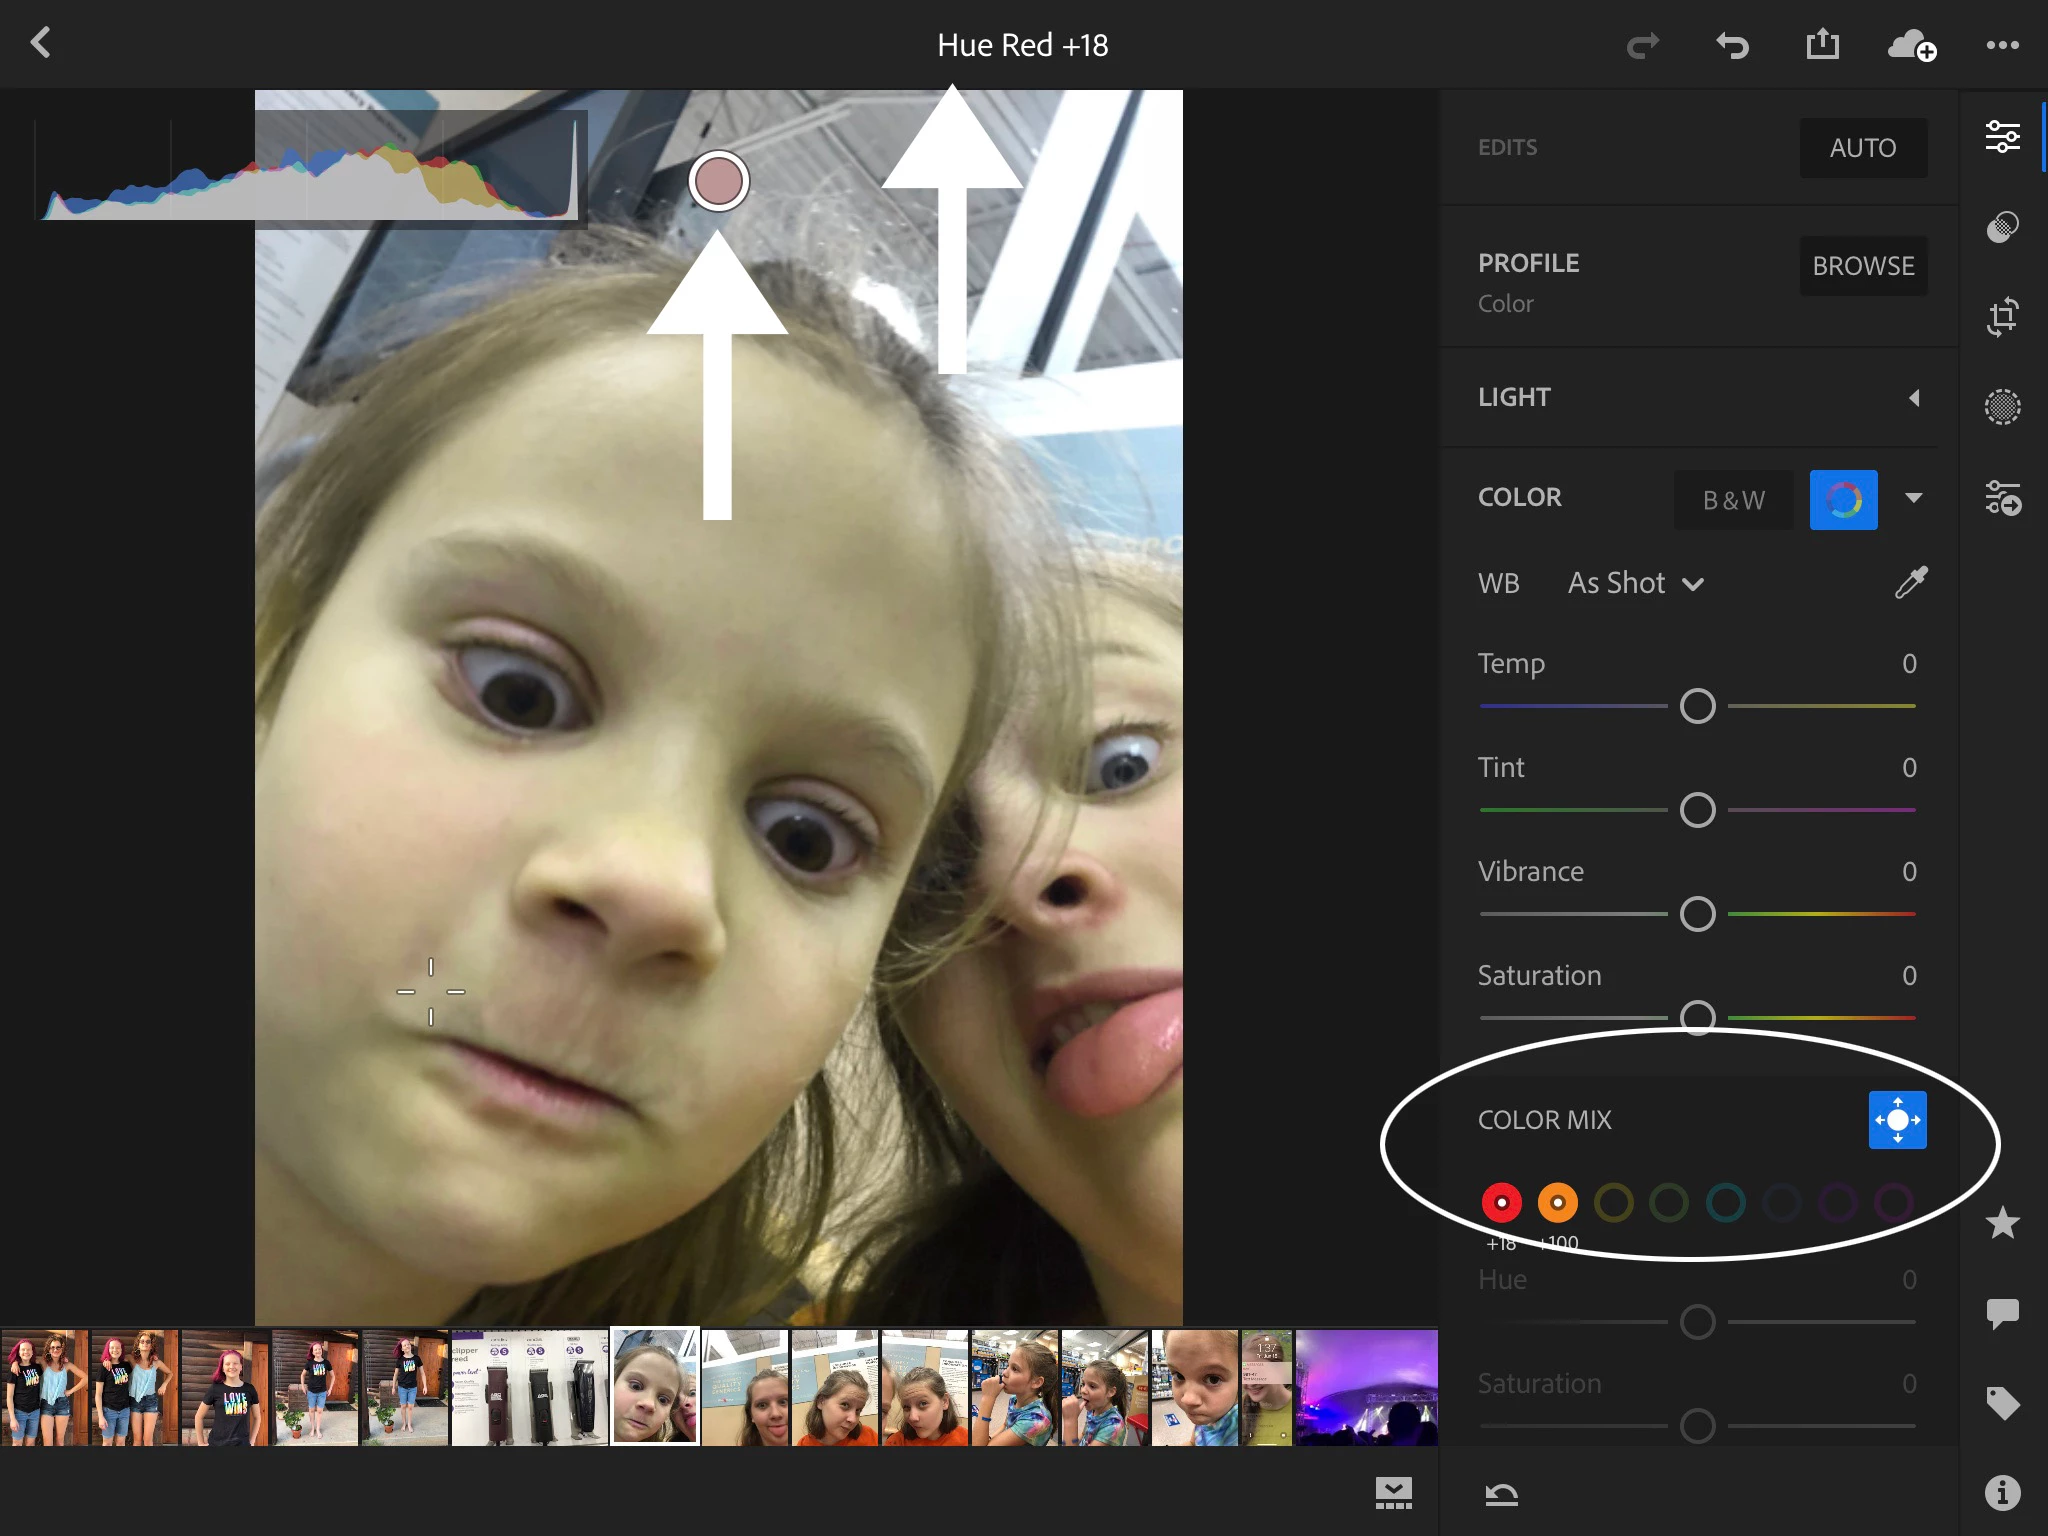Click the undo arrow icon
The height and width of the screenshot is (1536, 2048).
(1732, 45)
